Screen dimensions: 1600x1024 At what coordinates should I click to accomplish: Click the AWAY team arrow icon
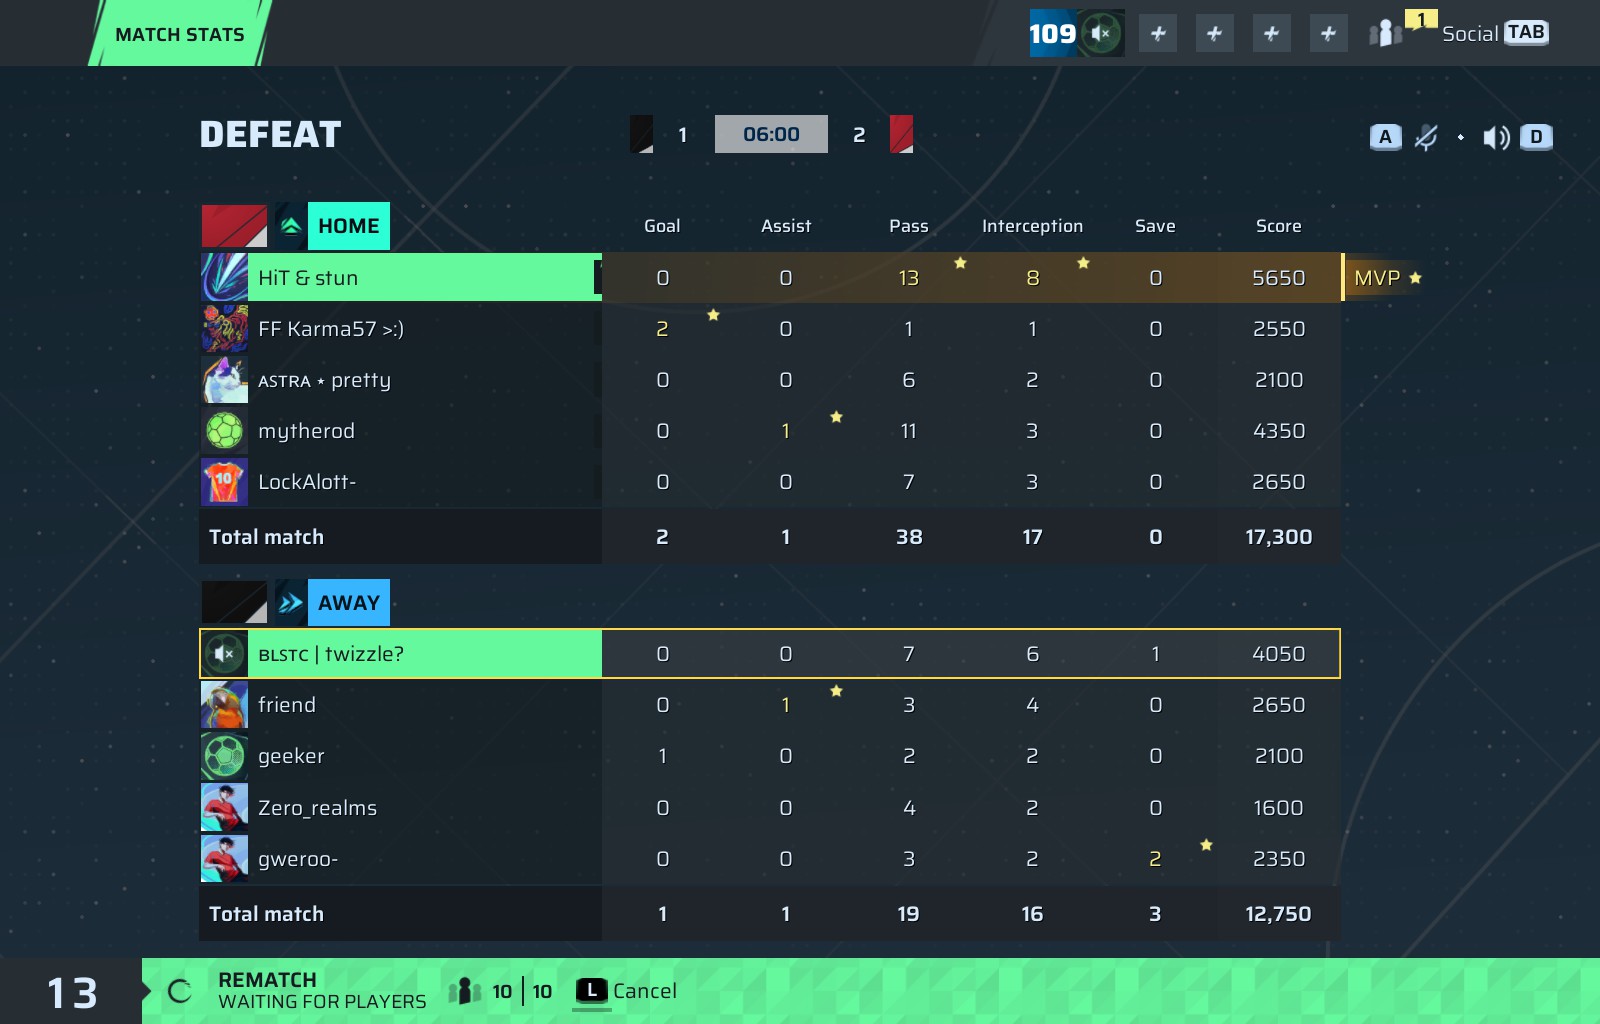[x=291, y=603]
